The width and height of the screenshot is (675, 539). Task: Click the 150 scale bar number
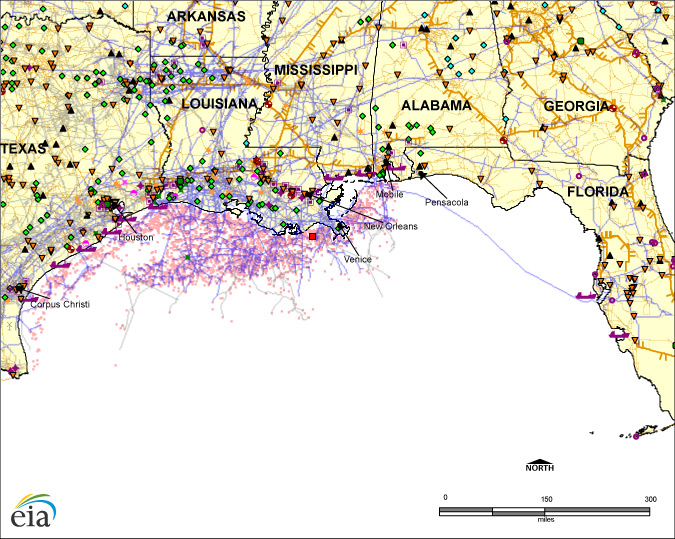pyautogui.click(x=547, y=499)
